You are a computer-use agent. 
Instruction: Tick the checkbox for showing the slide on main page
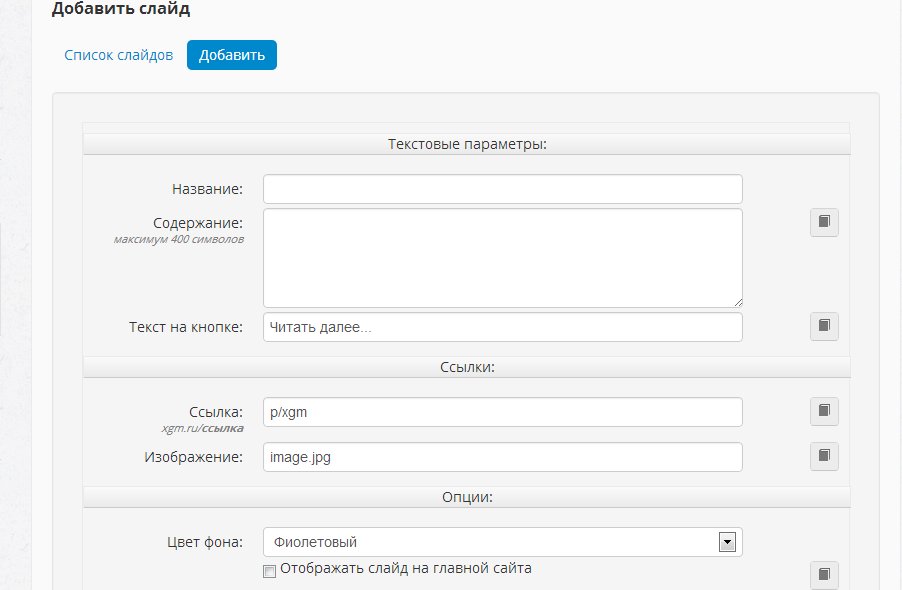tap(269, 571)
